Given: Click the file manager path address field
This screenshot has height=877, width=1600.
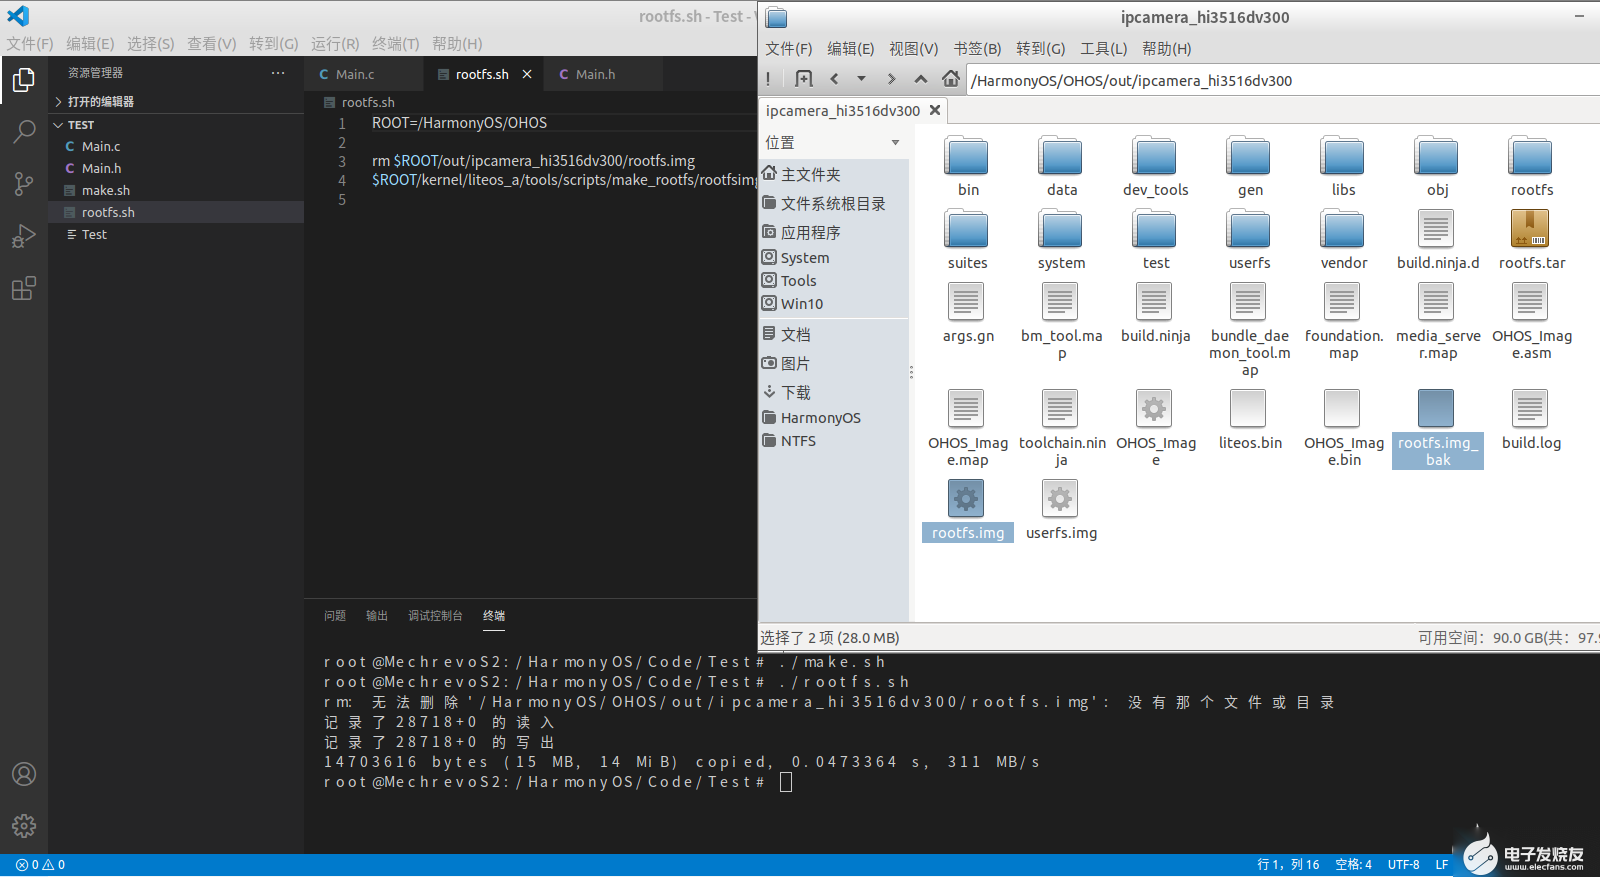Looking at the screenshot, I should 1283,80.
